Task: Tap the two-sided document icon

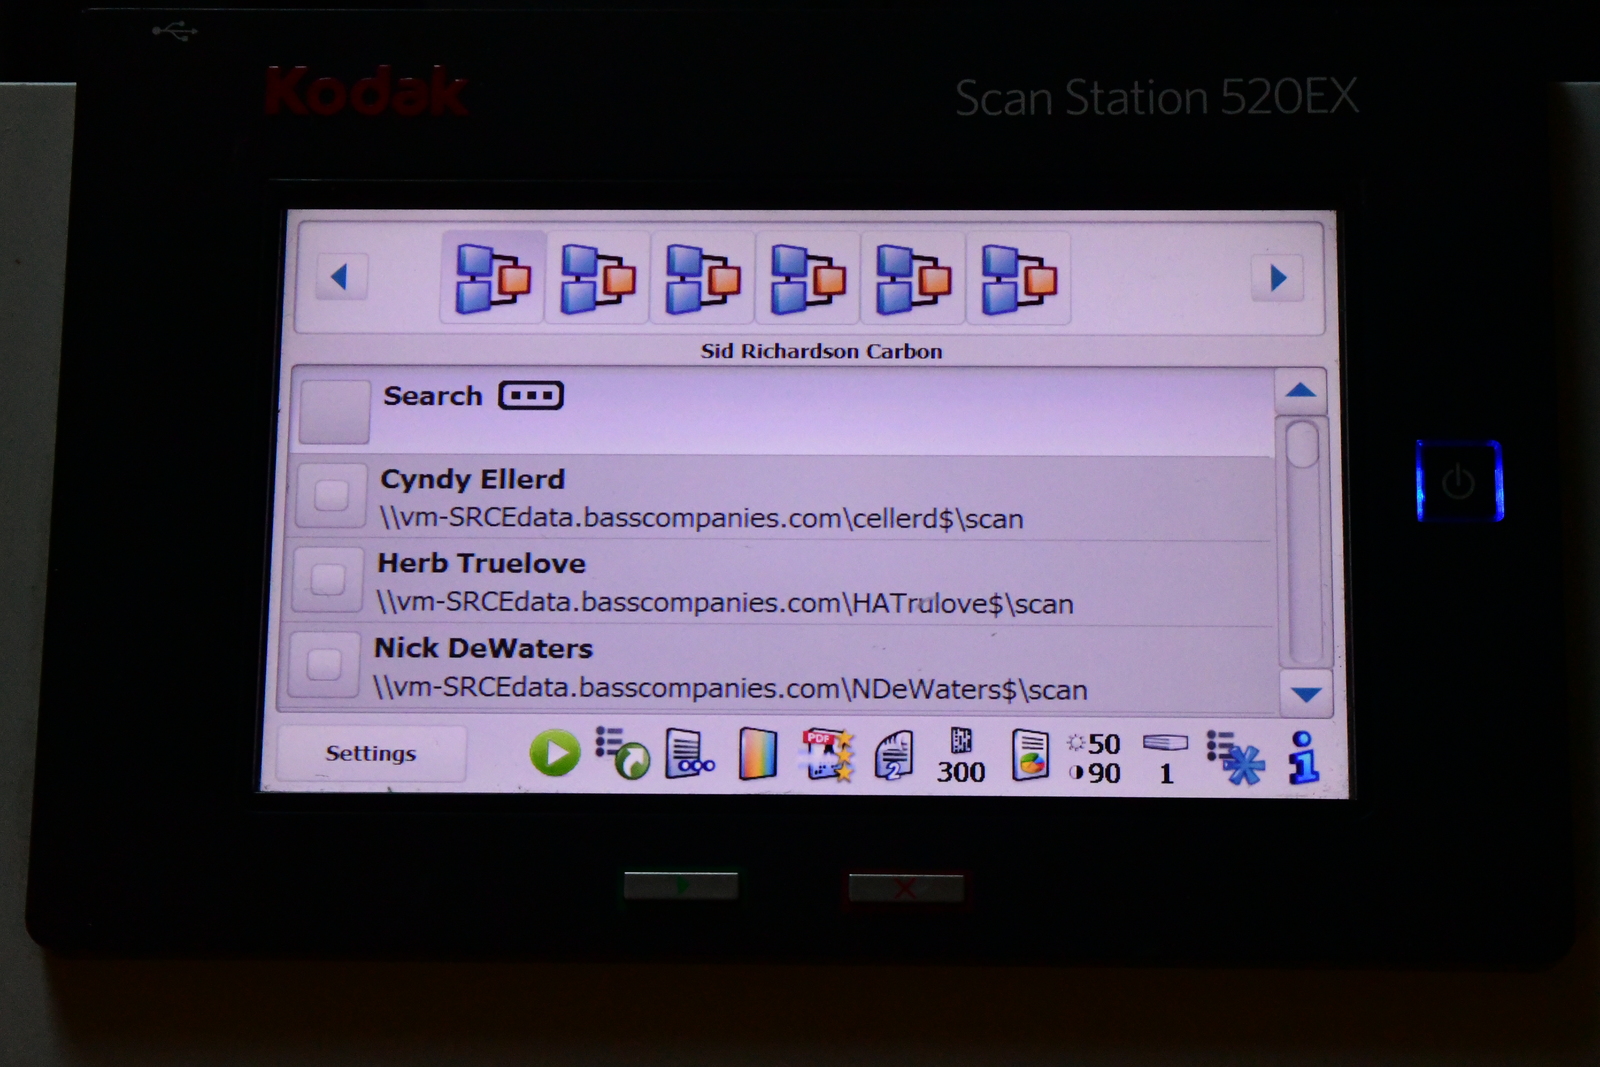Action: tap(894, 755)
